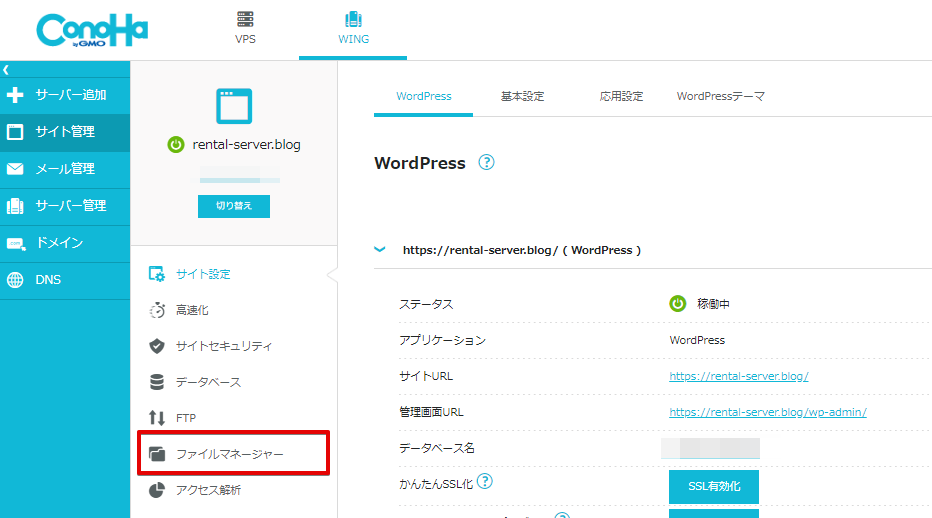Click the window icon for サイト管理

tap(15, 132)
